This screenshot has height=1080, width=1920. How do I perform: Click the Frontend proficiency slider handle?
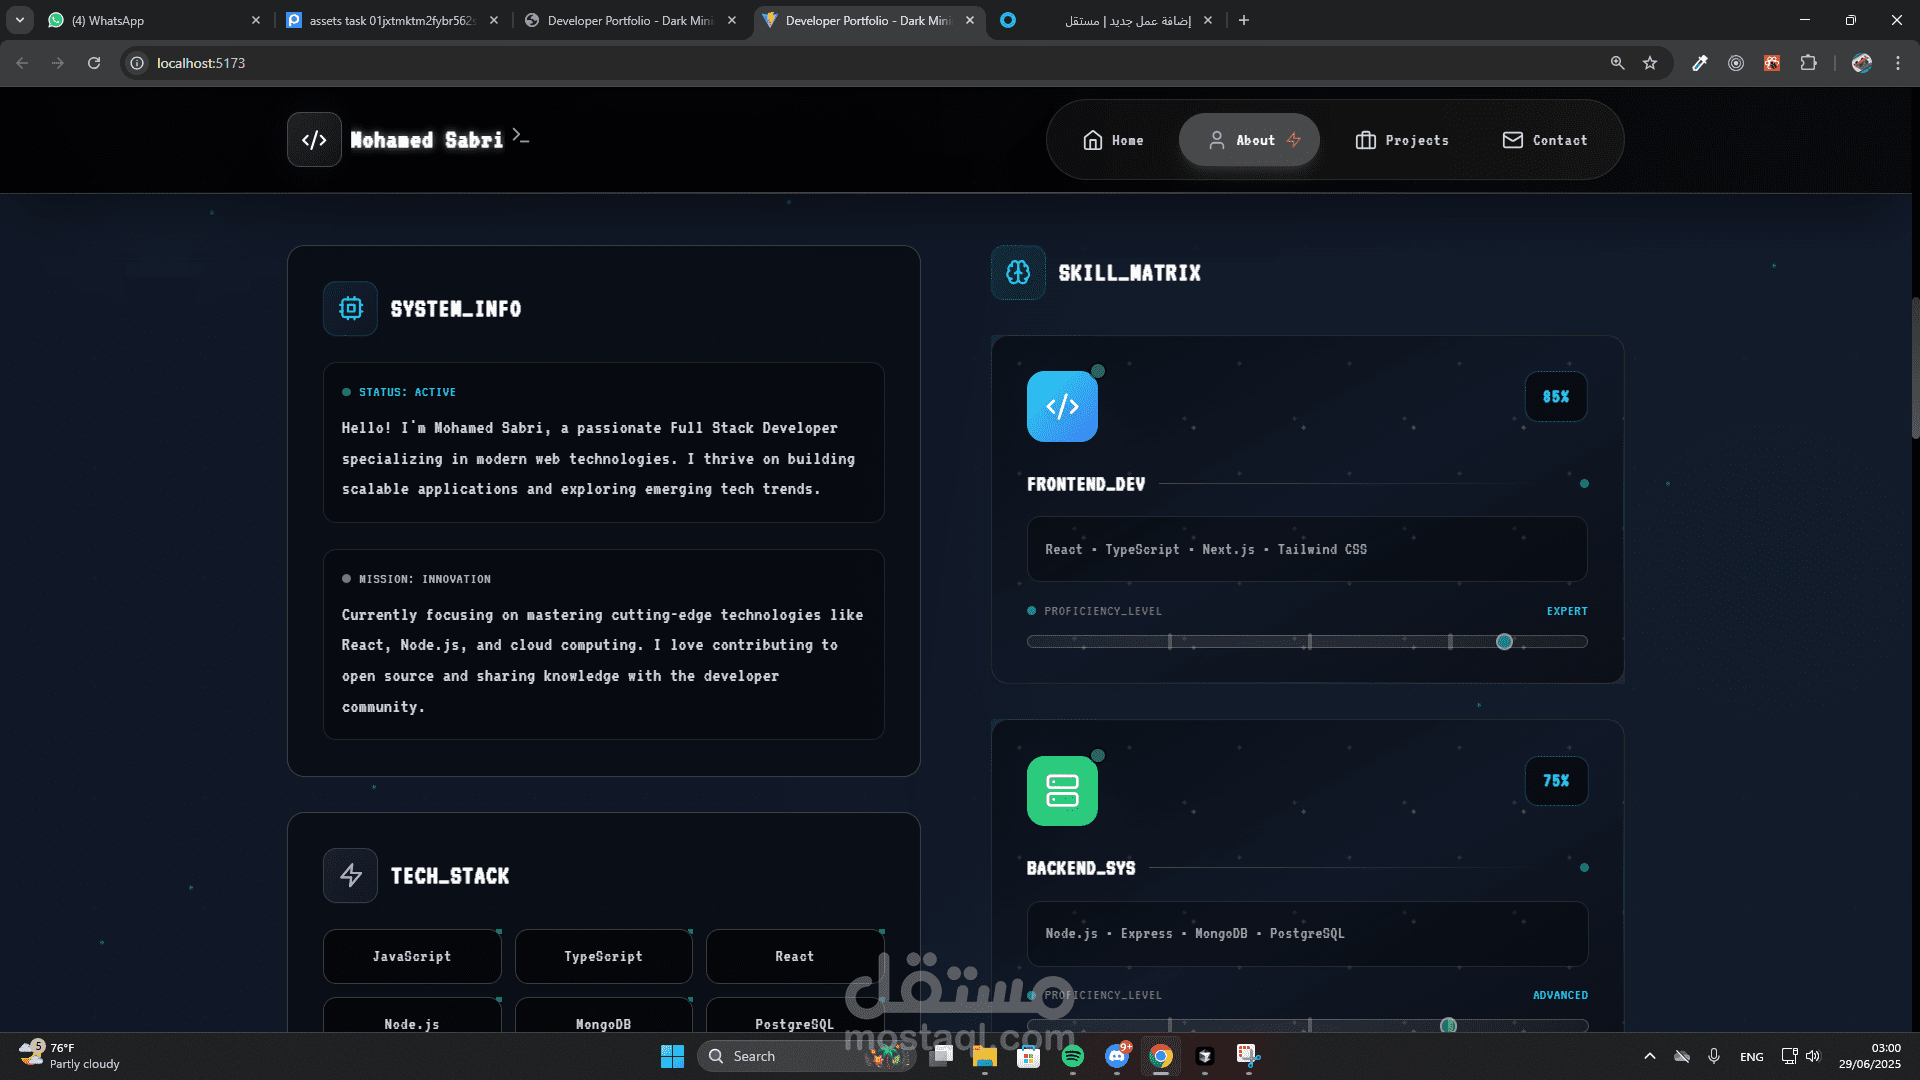click(x=1504, y=642)
